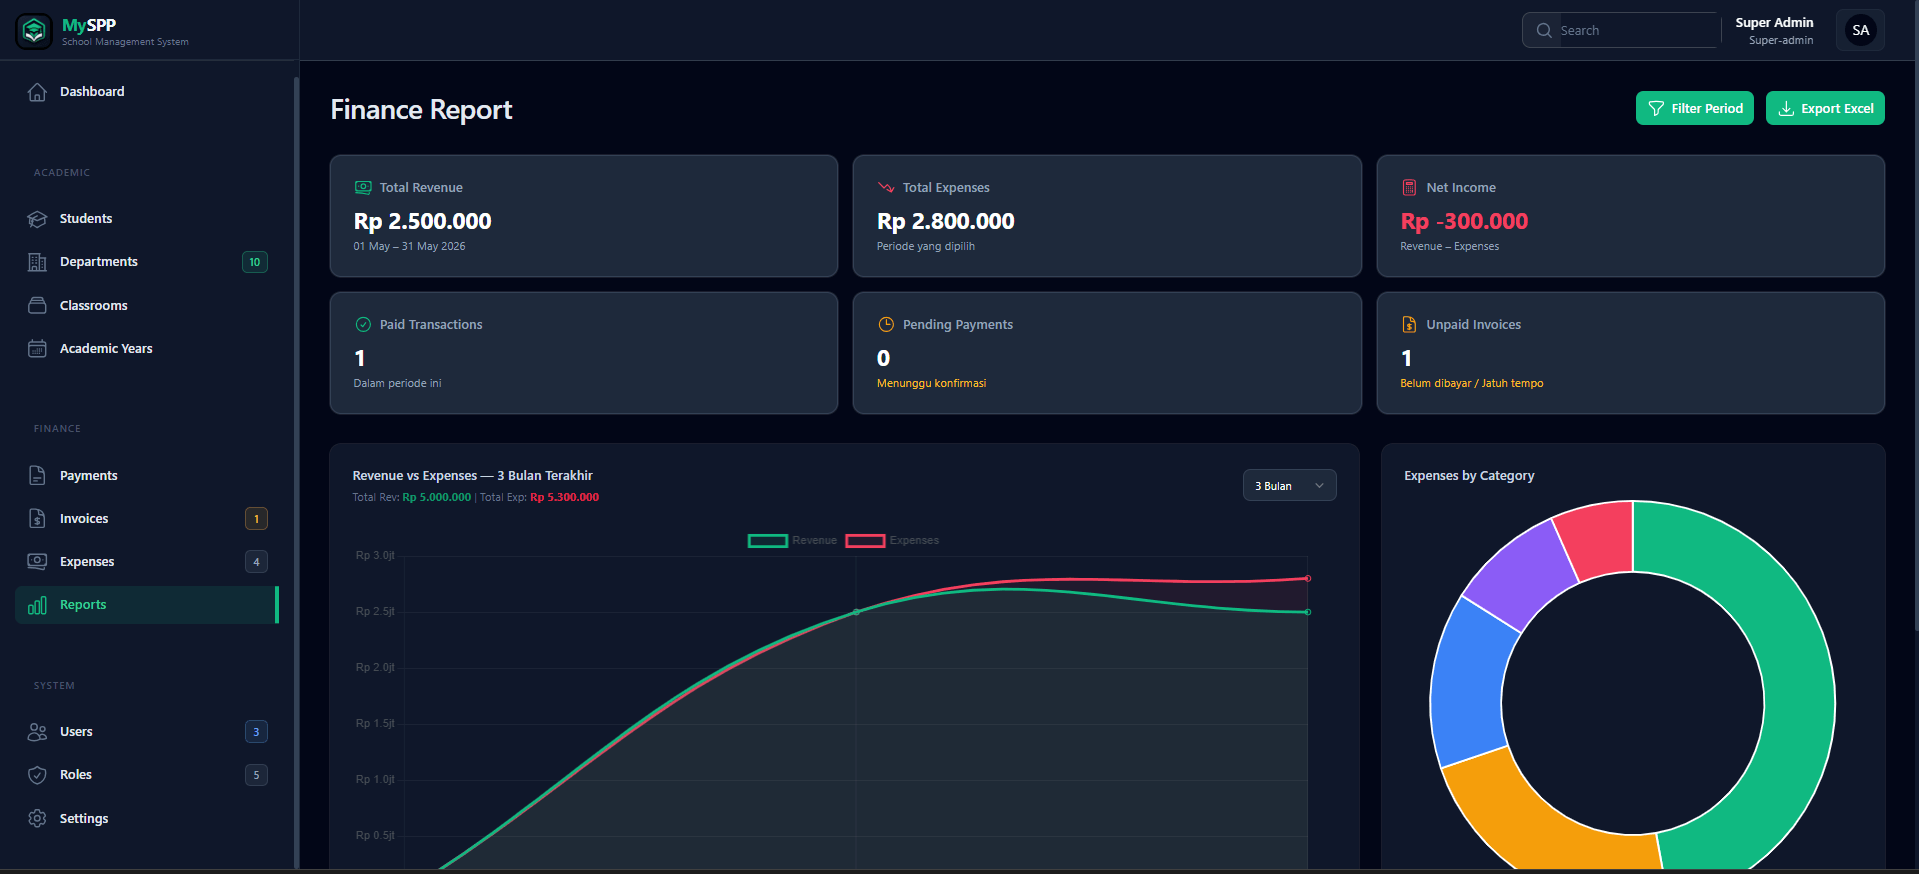Click the Unpaid Invoices file icon
Image resolution: width=1919 pixels, height=874 pixels.
[x=1409, y=324]
